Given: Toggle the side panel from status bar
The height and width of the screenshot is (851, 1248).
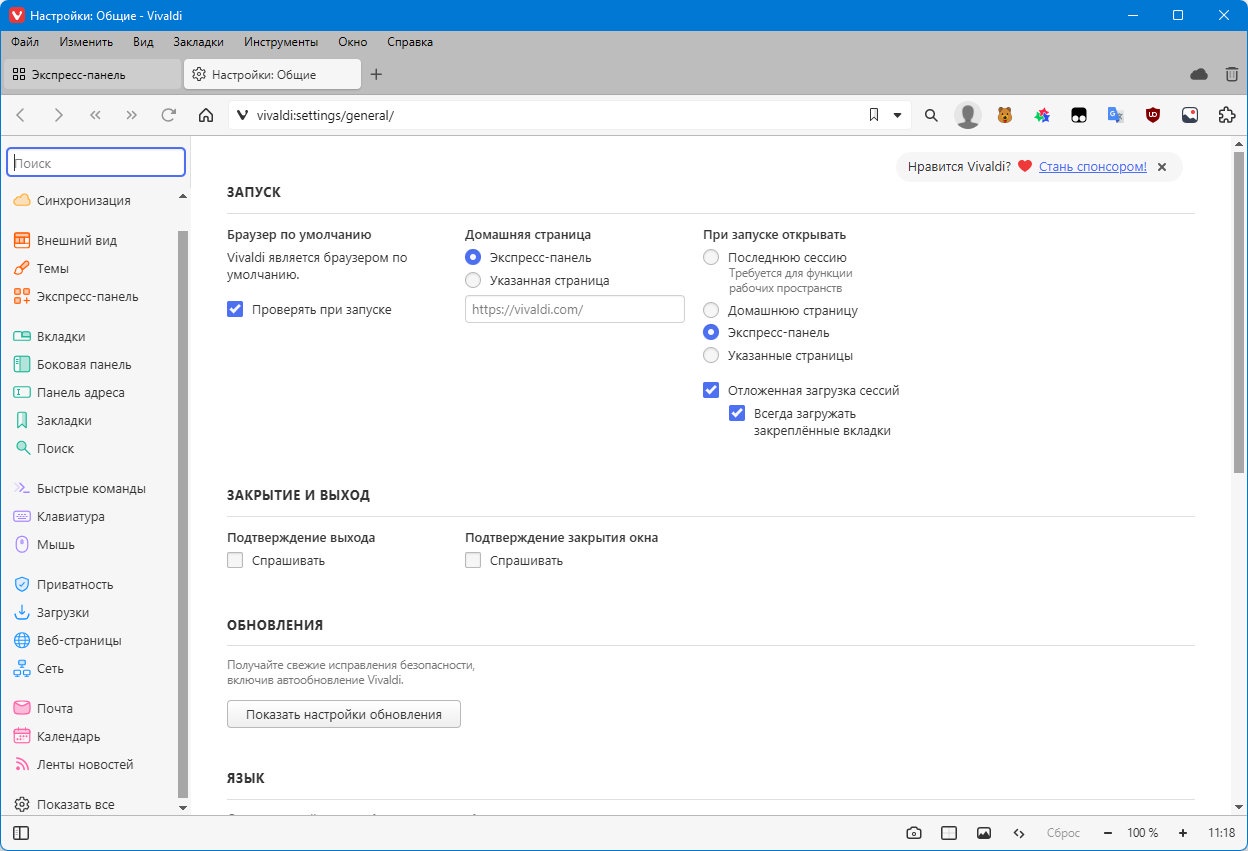Looking at the screenshot, I should pos(21,832).
